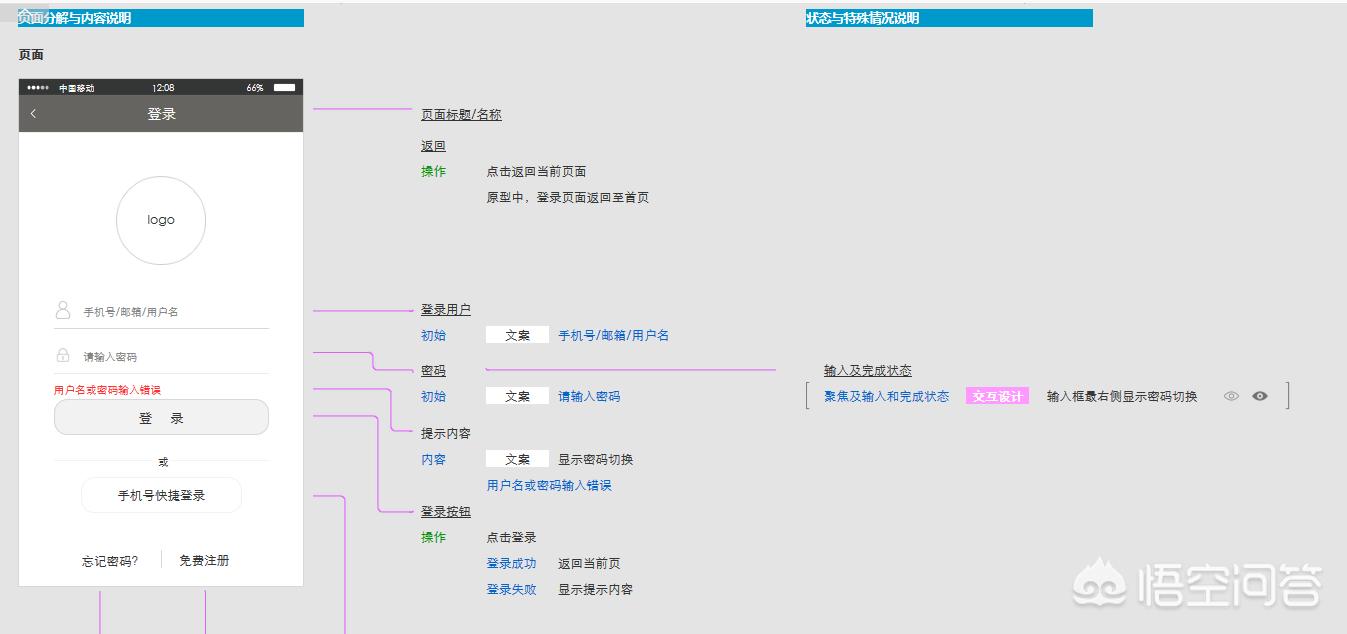The width and height of the screenshot is (1347, 634).
Task: Select the 密码 annotation heading
Action: coord(433,371)
